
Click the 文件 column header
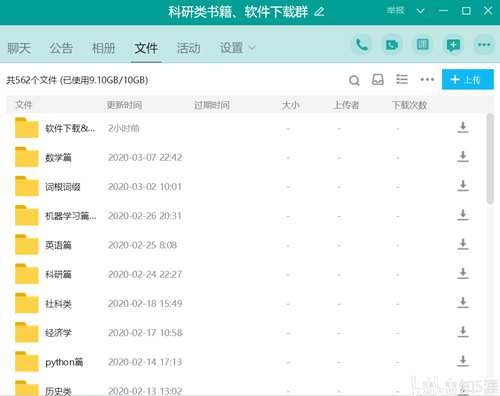[24, 105]
